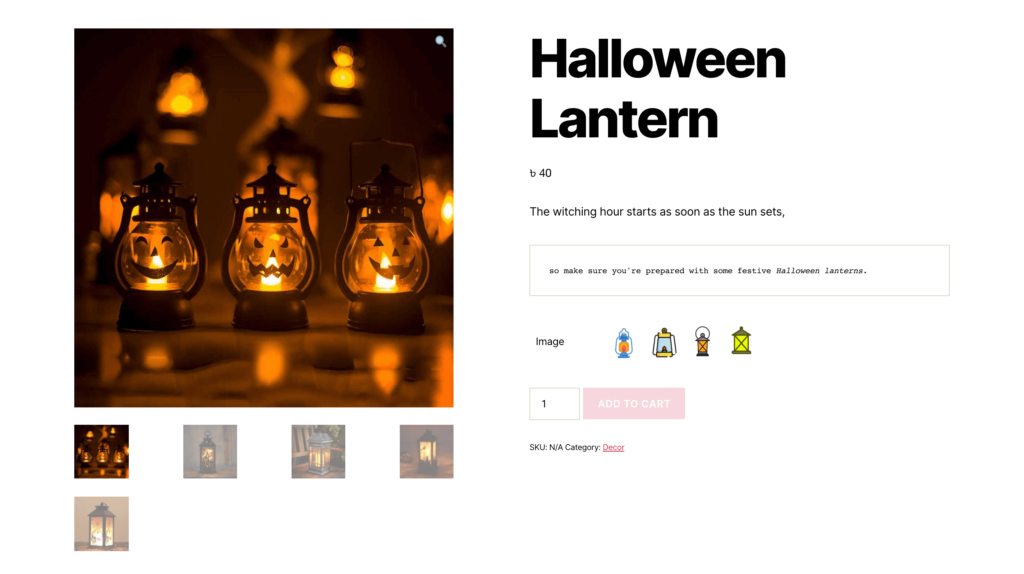Open the beige background lantern thumbnail
The height and width of the screenshot is (574, 1024).
[x=101, y=524]
